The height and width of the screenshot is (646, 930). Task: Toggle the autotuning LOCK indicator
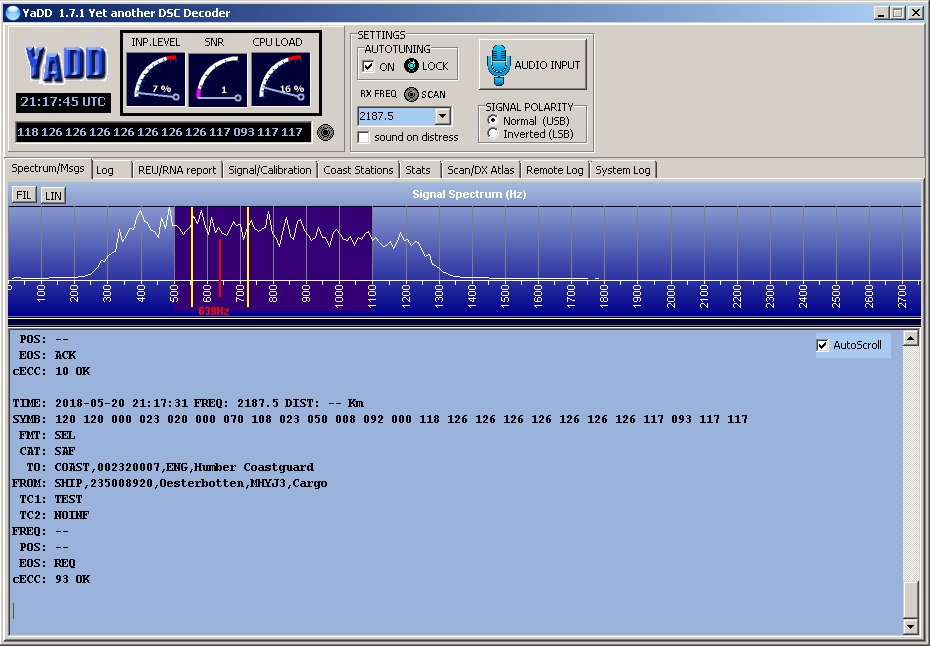[x=411, y=66]
